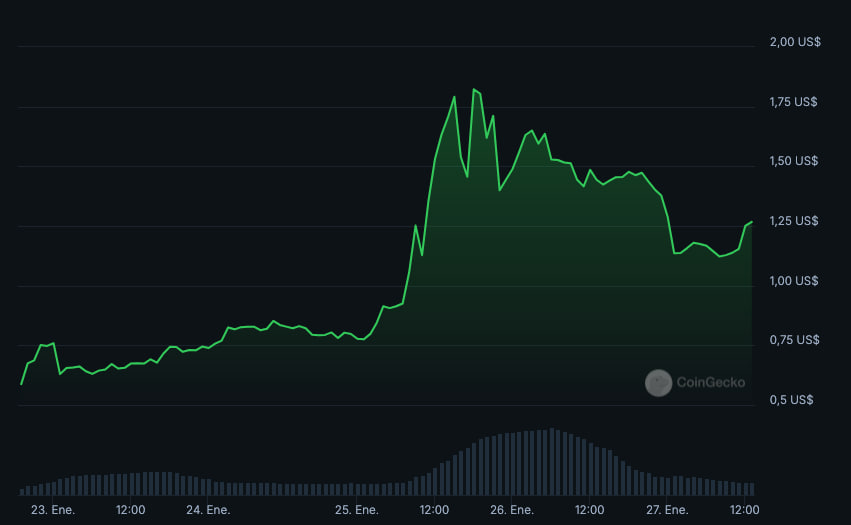Image resolution: width=851 pixels, height=525 pixels.
Task: Click the 26. Ene. date label
Action: (x=512, y=510)
